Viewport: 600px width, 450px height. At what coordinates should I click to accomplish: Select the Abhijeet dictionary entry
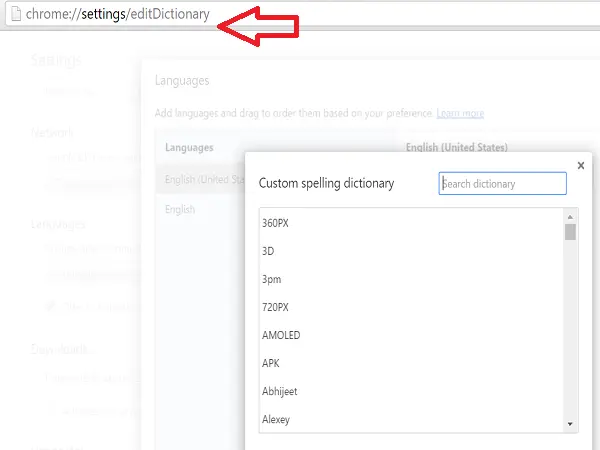pos(411,391)
